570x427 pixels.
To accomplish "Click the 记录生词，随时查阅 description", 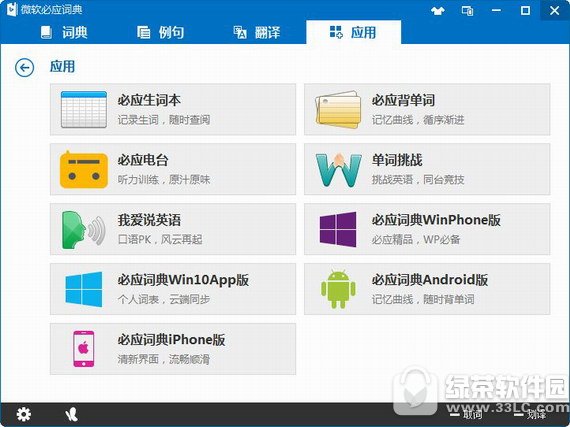I will click(x=164, y=120).
